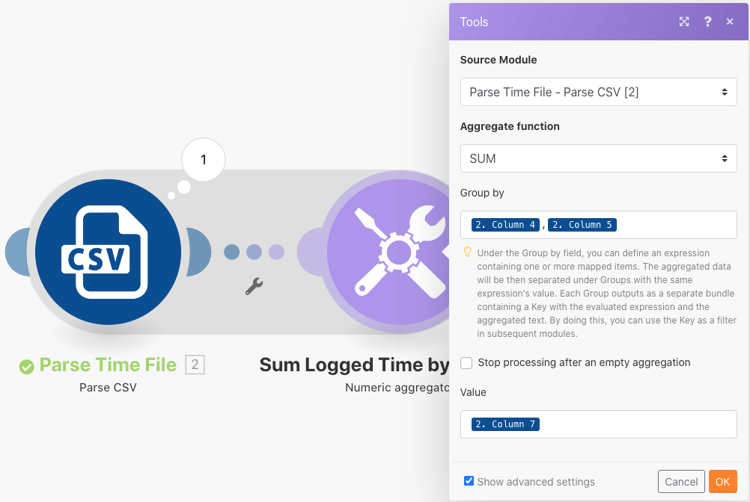Open the Parse CSV module icon

(108, 252)
